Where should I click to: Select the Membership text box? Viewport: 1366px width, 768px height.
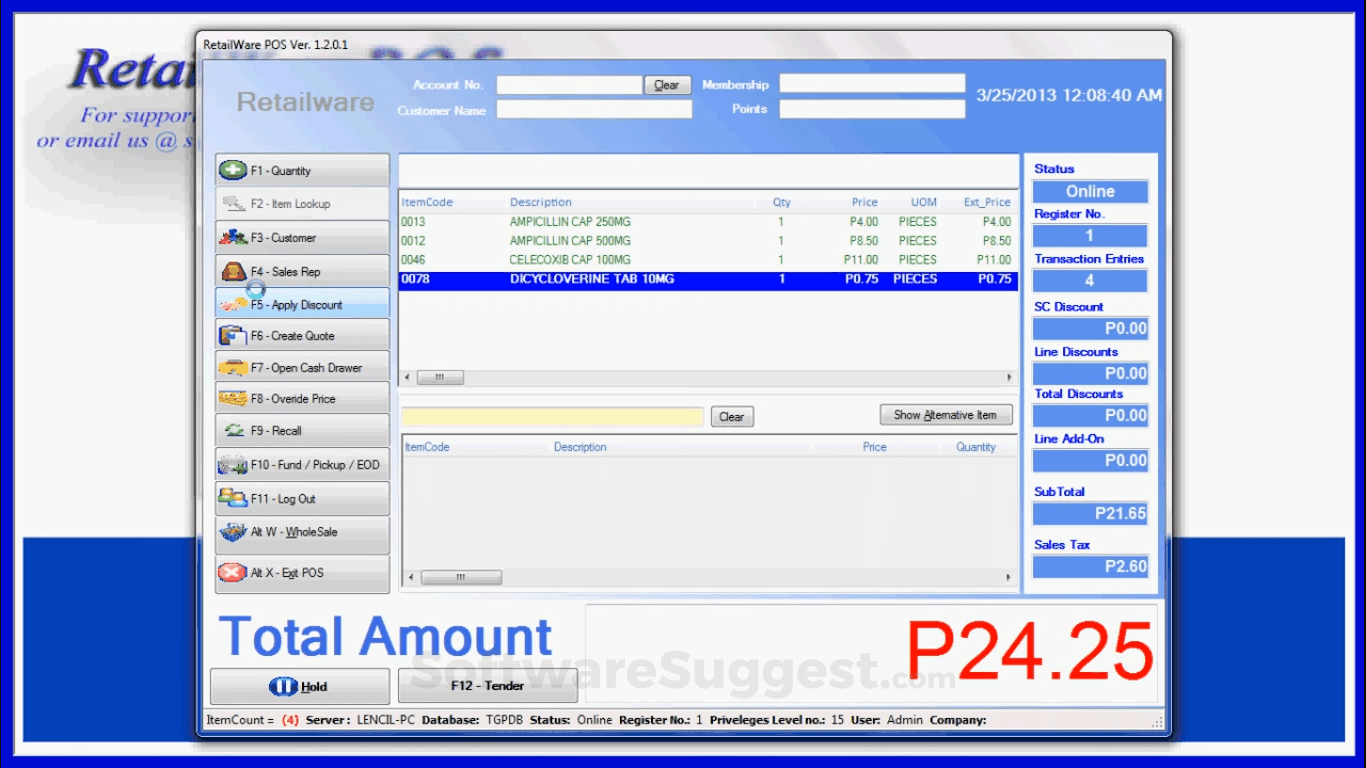point(872,84)
